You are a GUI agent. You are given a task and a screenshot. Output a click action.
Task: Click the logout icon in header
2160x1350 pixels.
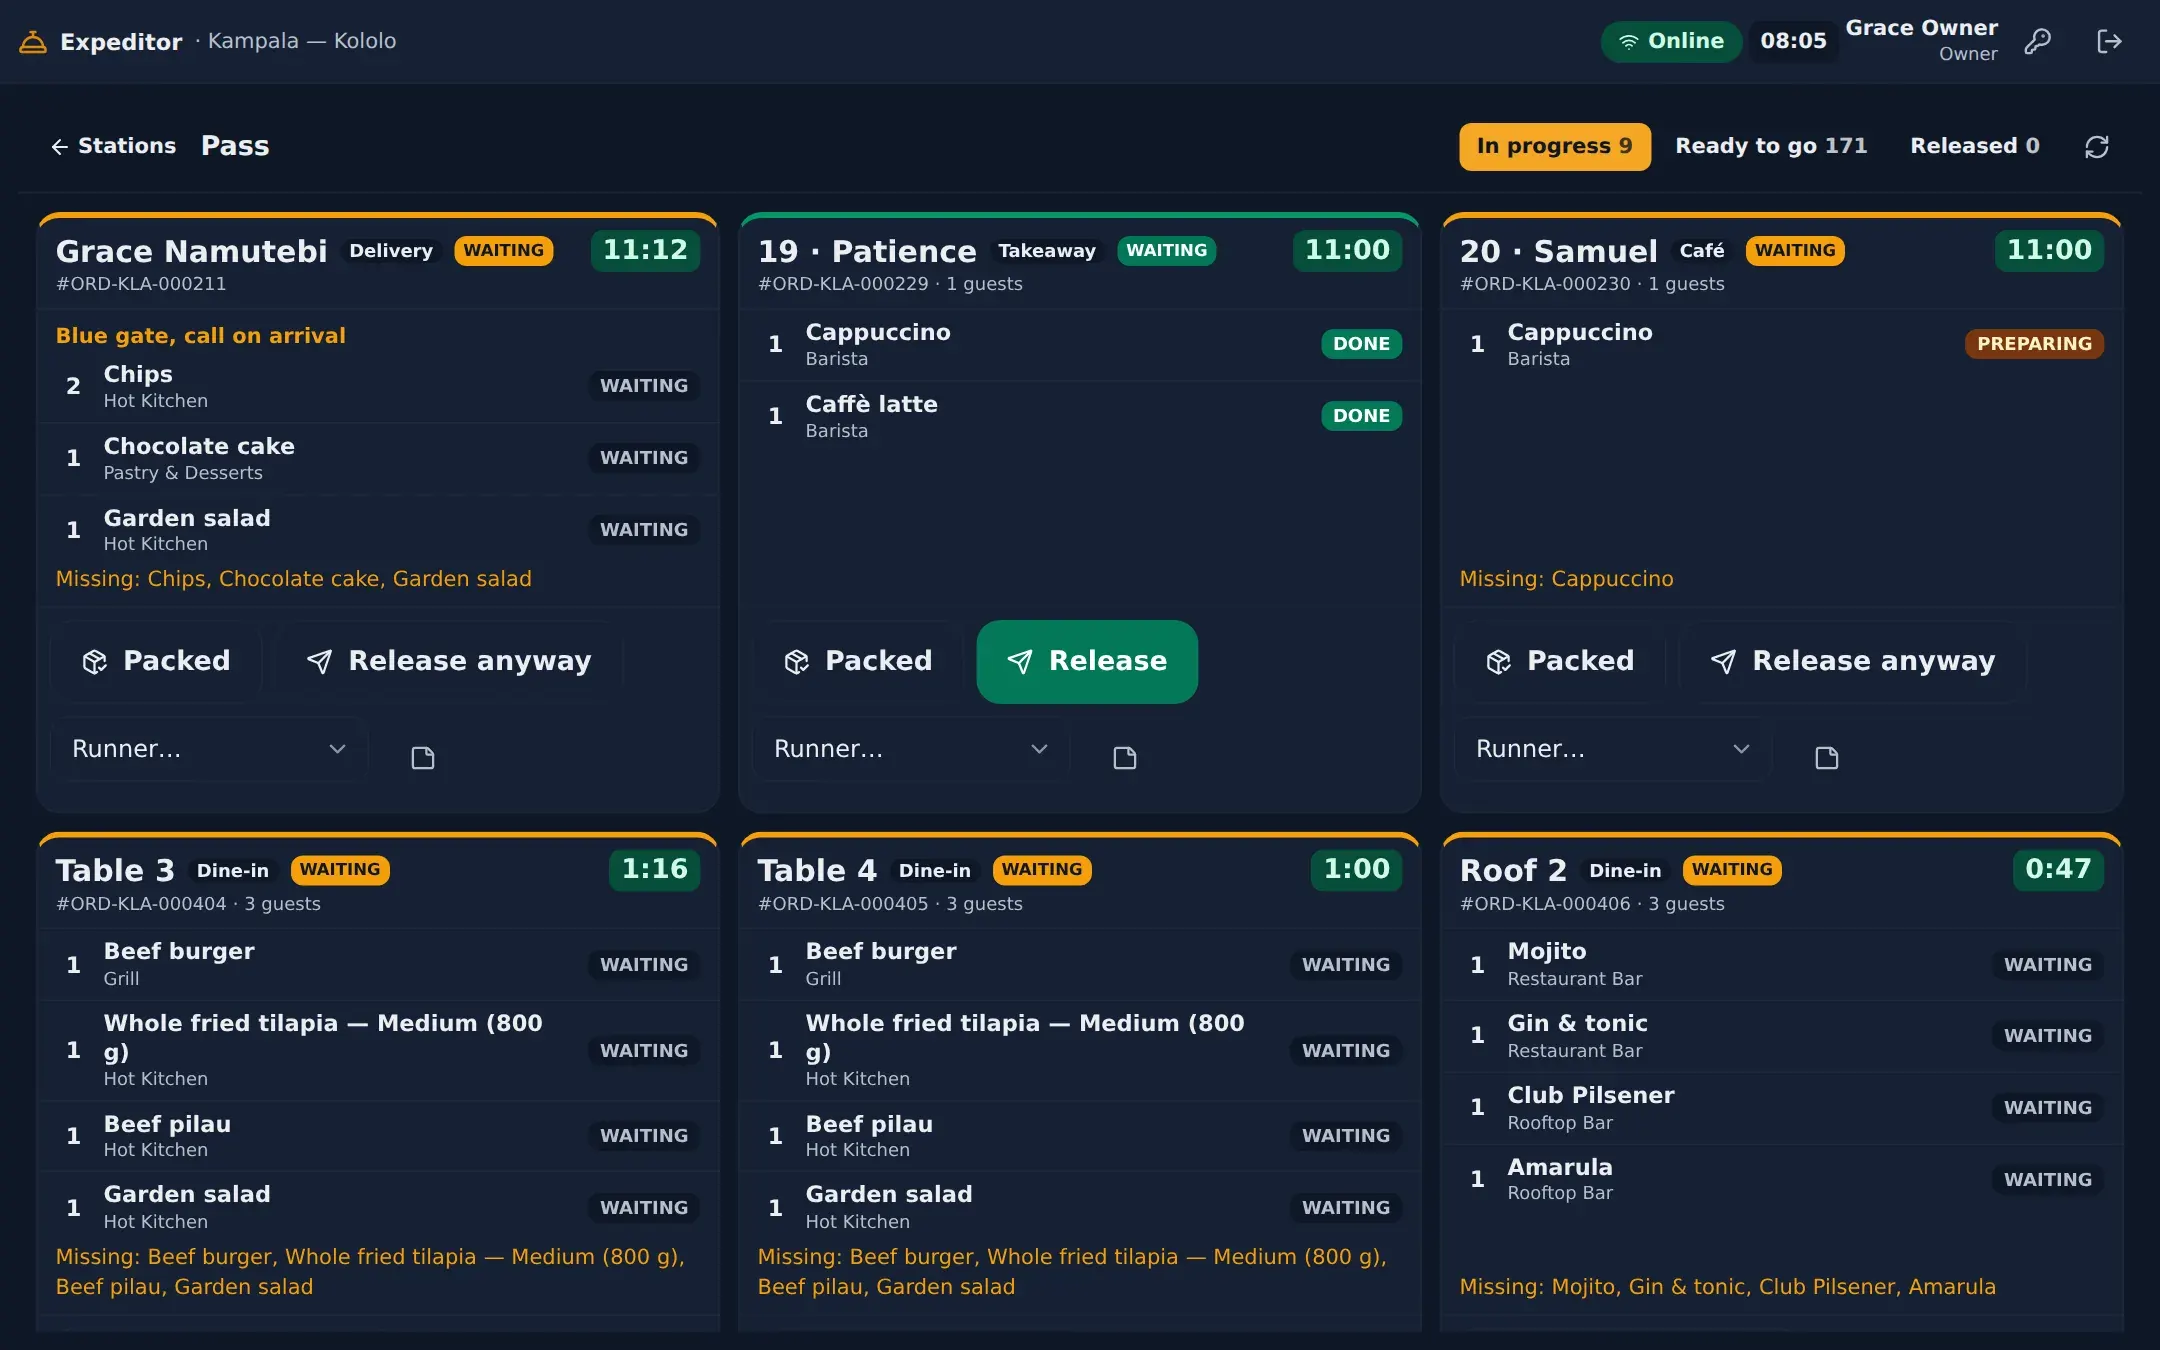coord(2109,41)
